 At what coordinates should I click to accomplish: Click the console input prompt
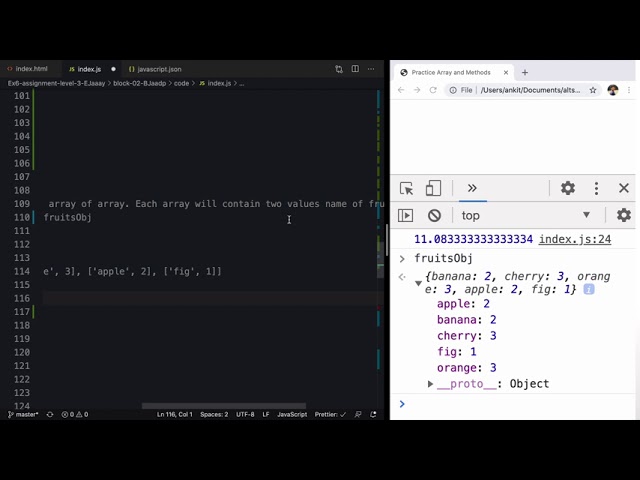tap(514, 404)
